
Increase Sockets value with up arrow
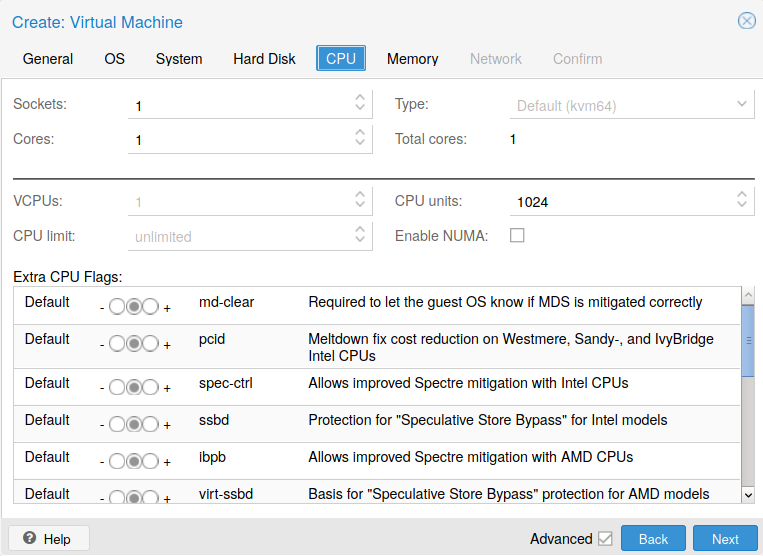pos(360,98)
